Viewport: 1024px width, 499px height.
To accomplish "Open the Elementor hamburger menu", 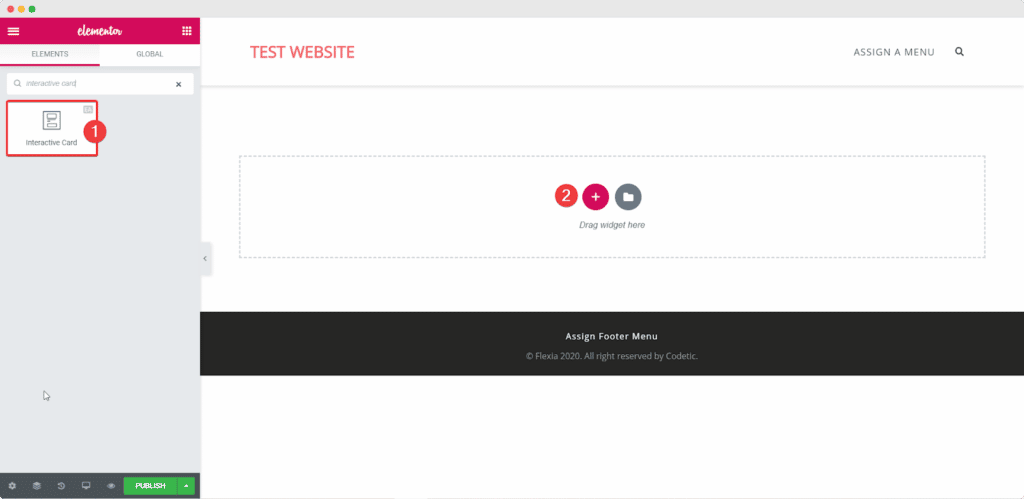I will click(13, 31).
